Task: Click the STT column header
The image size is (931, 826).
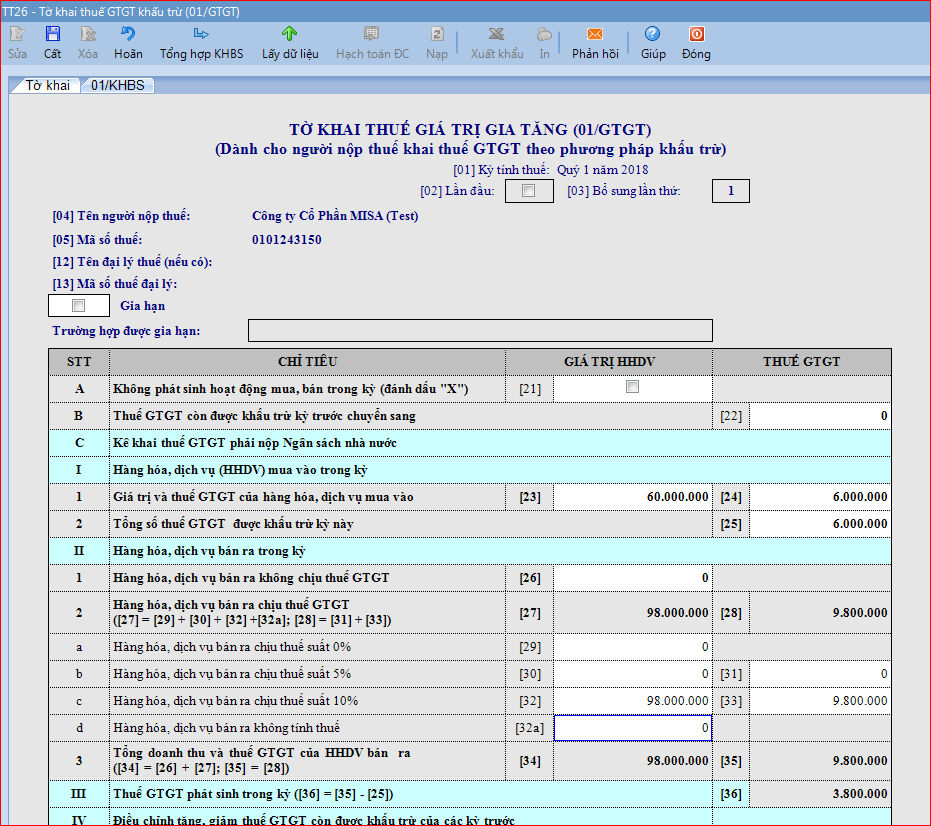Action: (79, 362)
